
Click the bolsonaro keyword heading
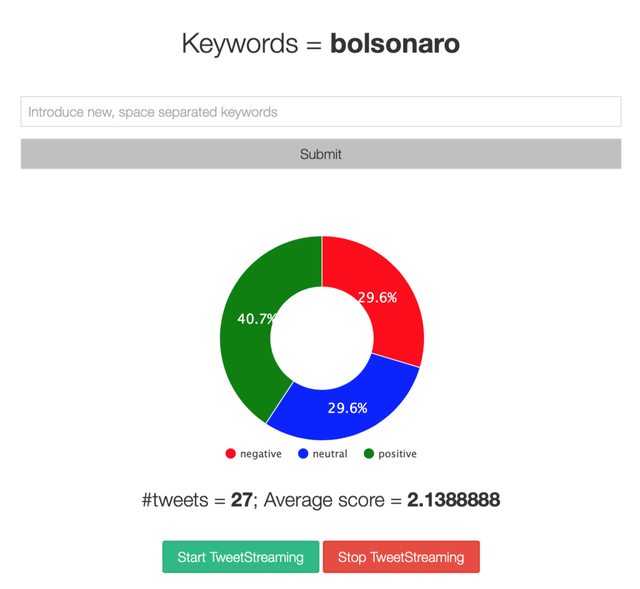[395, 43]
